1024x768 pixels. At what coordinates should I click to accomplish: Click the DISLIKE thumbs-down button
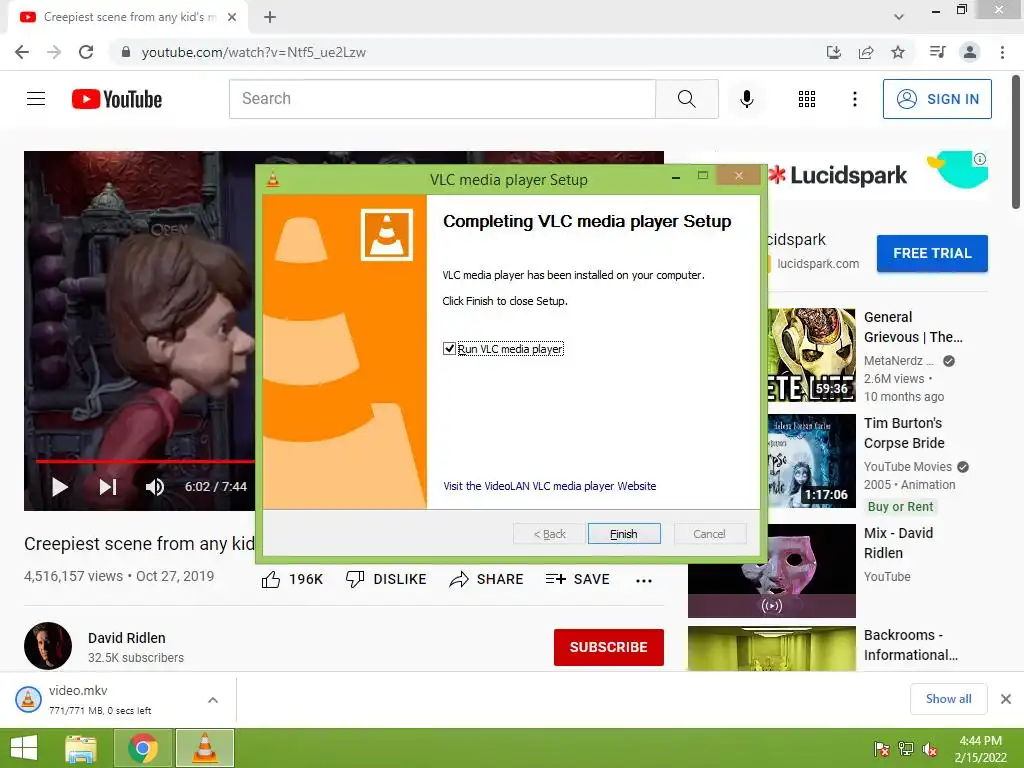coord(386,579)
